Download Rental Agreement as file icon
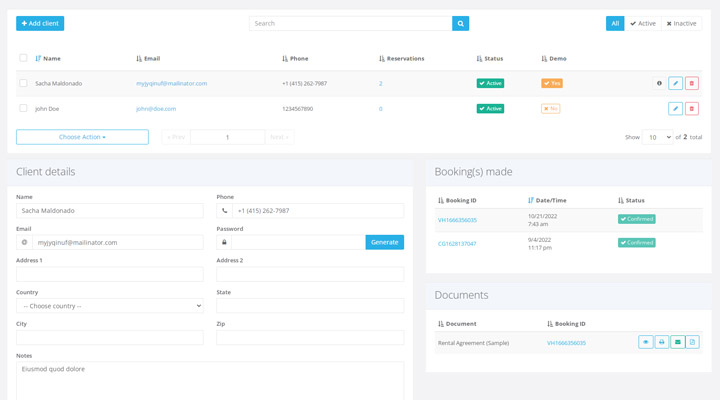 pos(692,342)
